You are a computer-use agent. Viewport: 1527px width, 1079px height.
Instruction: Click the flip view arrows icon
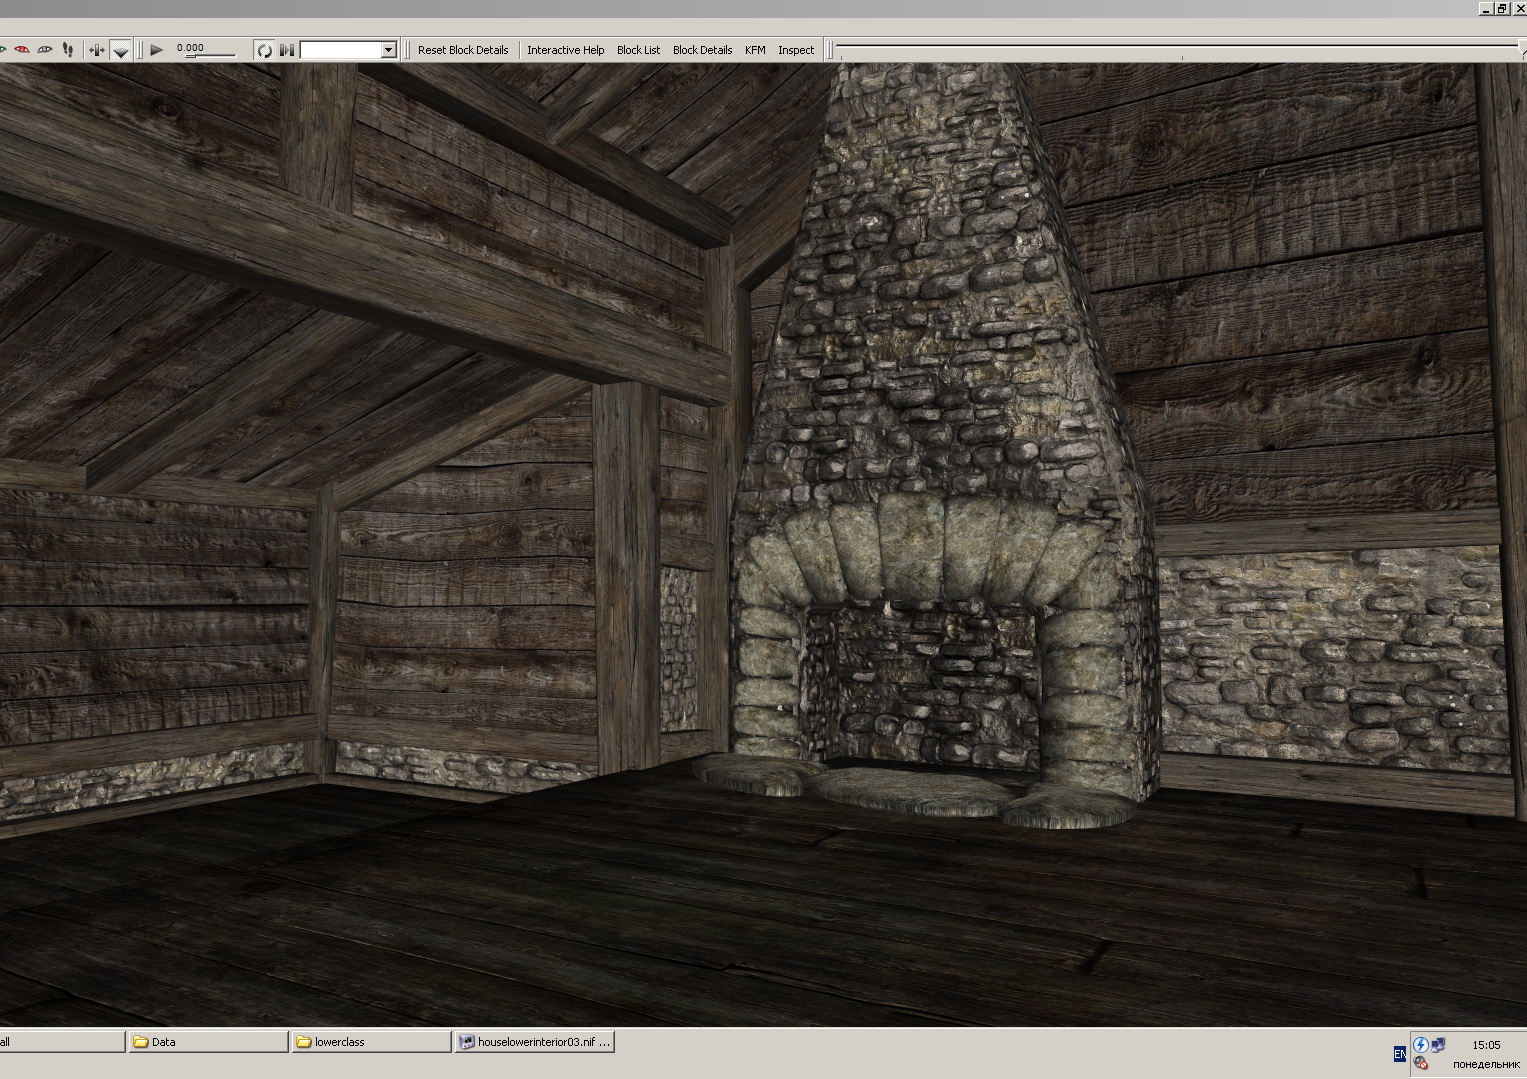tap(97, 49)
